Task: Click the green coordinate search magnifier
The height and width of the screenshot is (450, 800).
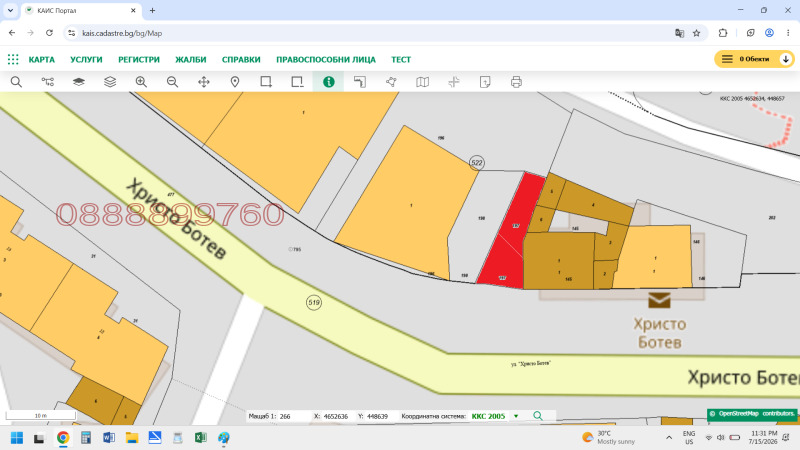Action: (x=538, y=416)
